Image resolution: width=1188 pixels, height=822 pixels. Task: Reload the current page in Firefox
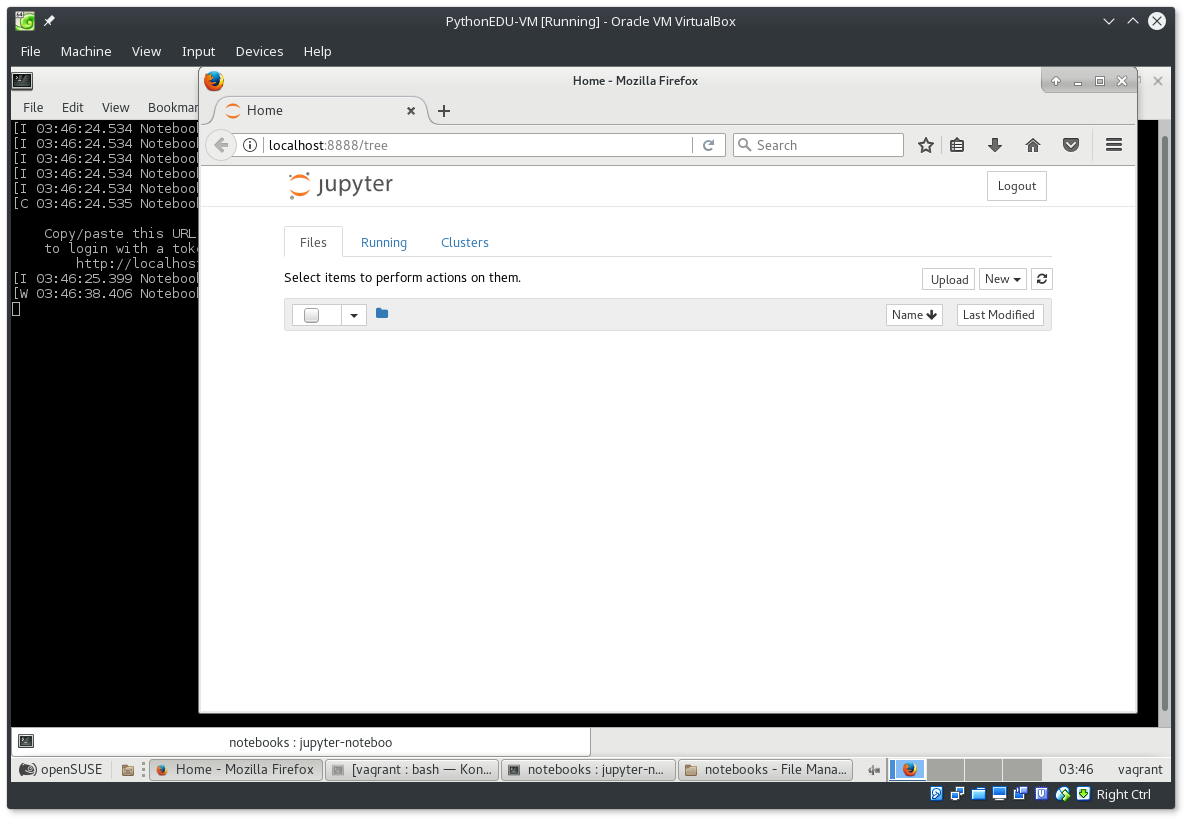pos(708,145)
